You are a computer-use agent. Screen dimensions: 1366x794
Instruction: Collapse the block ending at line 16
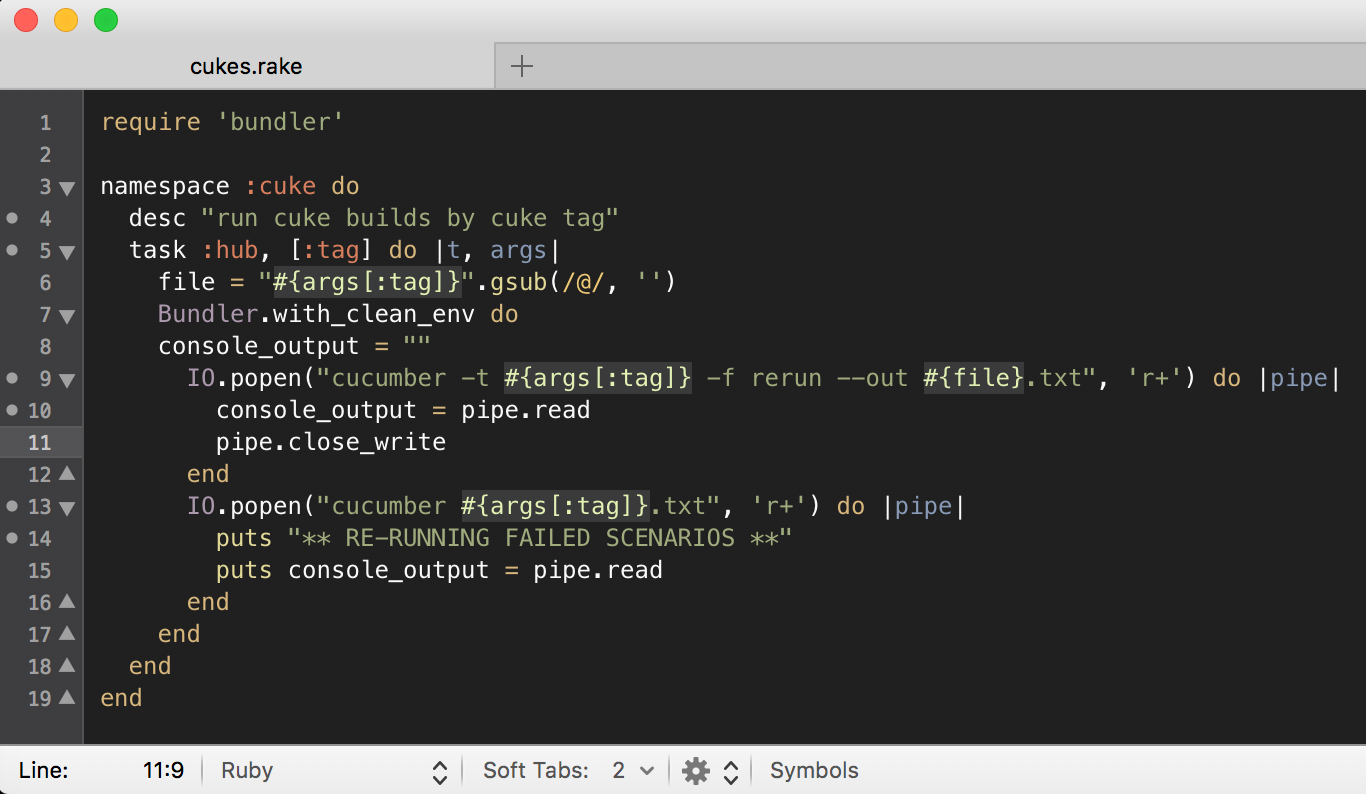pyautogui.click(x=67, y=601)
